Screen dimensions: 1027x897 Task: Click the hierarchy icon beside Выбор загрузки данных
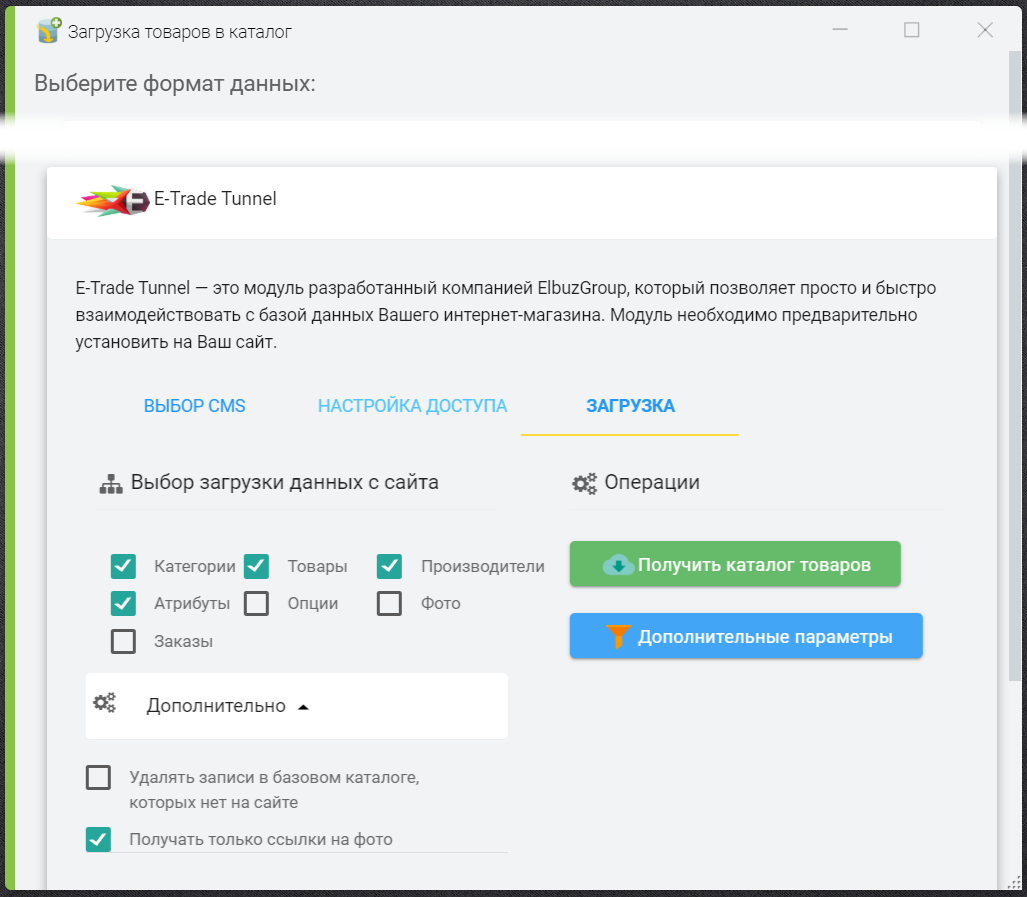110,484
